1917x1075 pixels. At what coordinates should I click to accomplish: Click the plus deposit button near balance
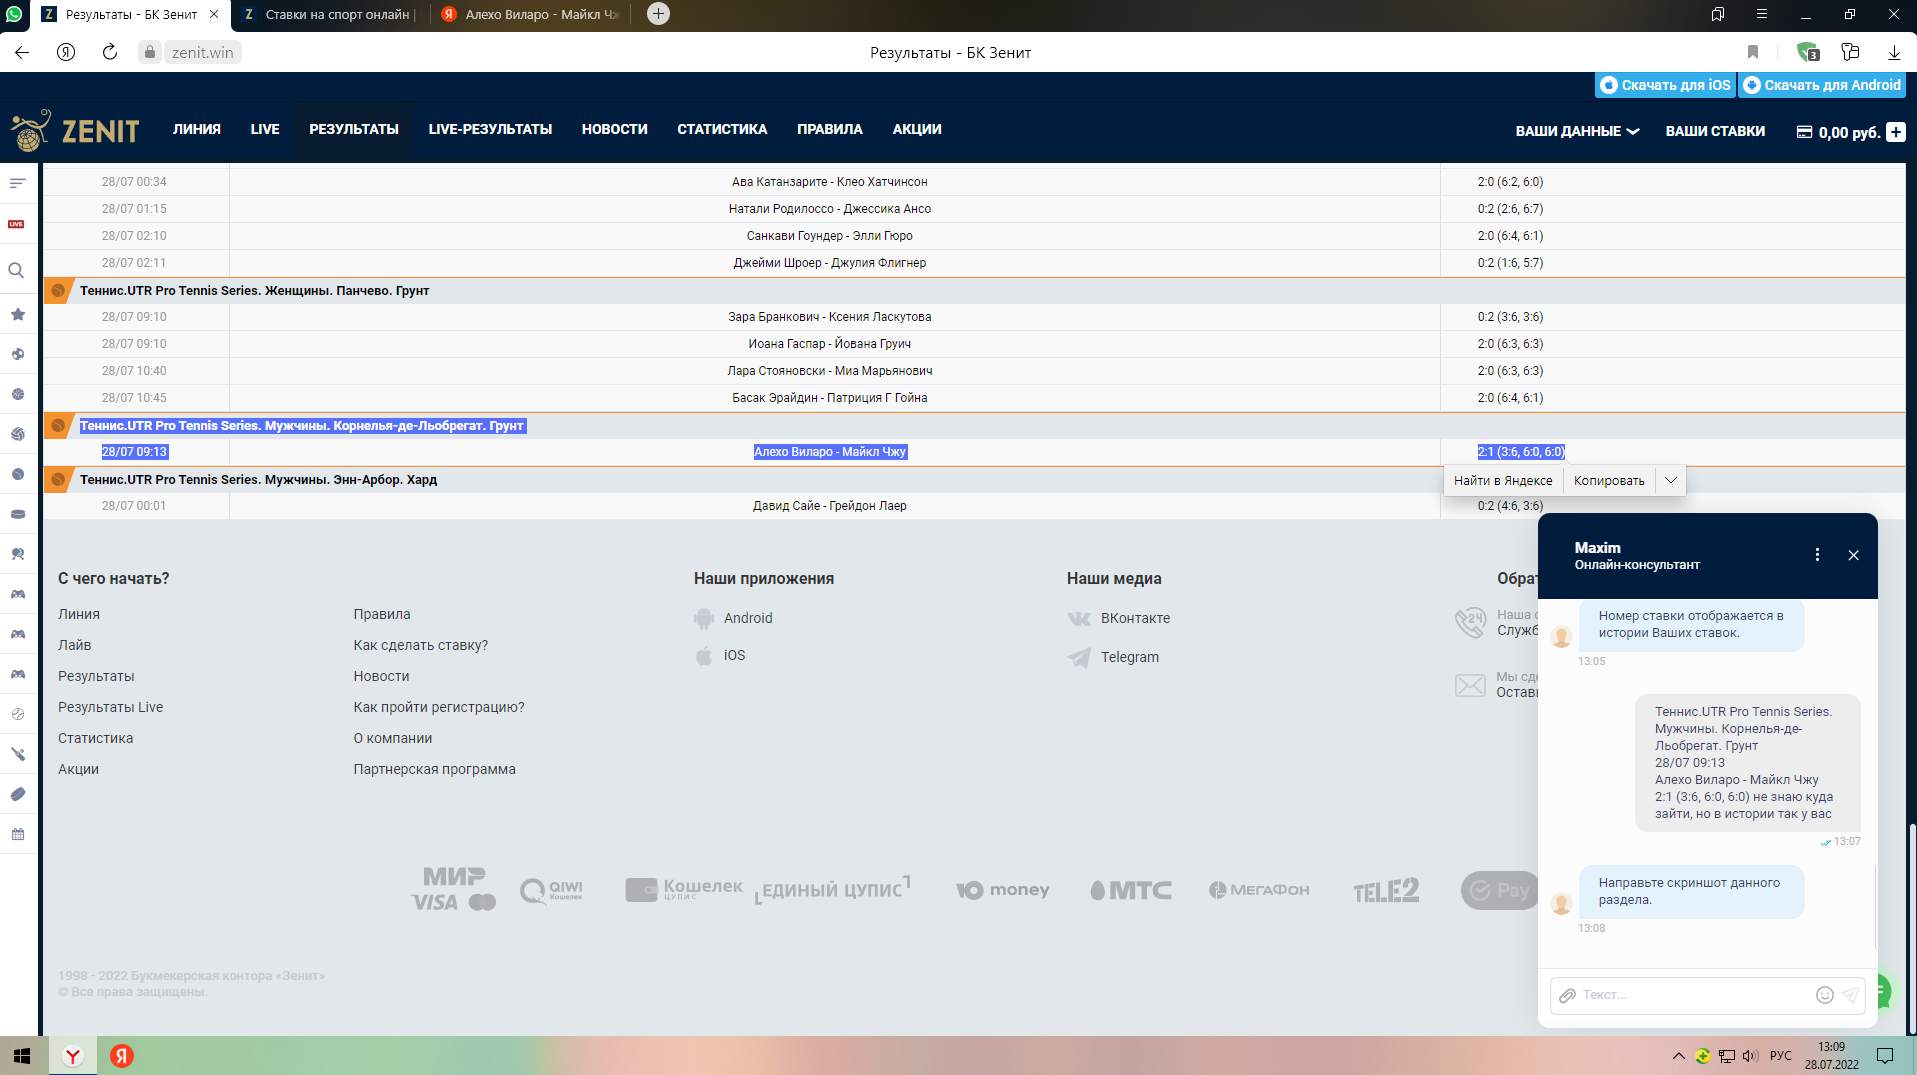click(1896, 131)
